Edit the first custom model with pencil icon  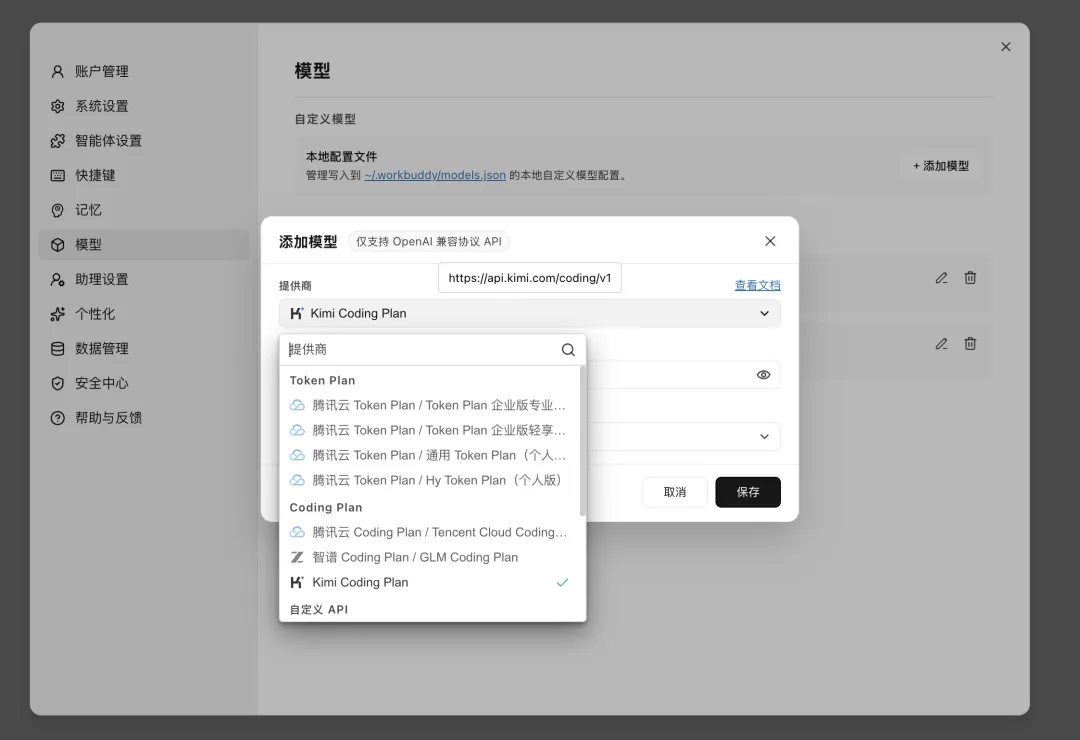pyautogui.click(x=941, y=278)
